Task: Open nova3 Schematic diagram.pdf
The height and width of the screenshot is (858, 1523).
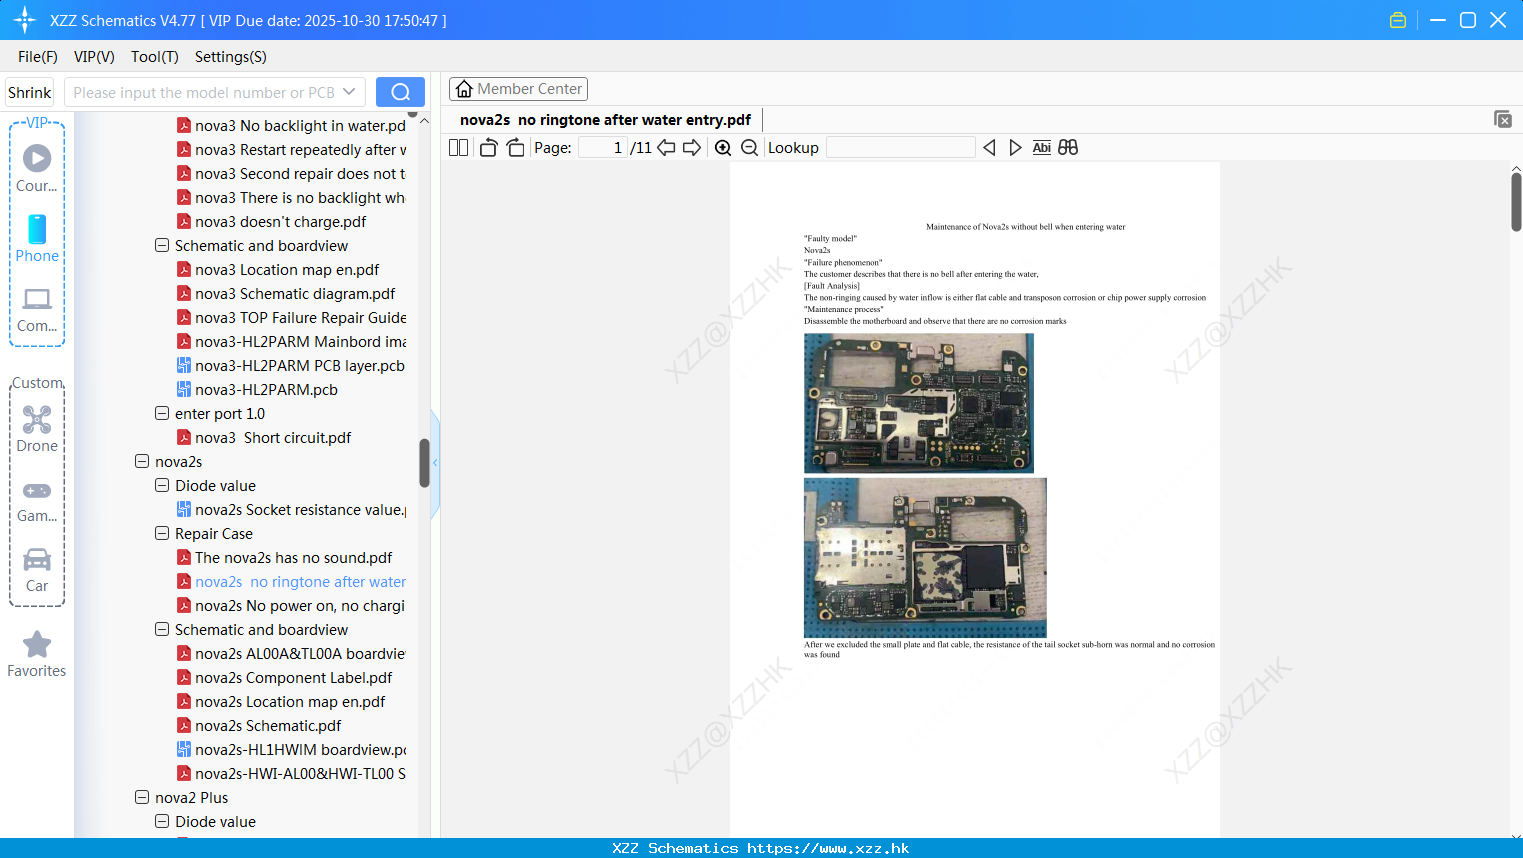Action: pos(295,293)
